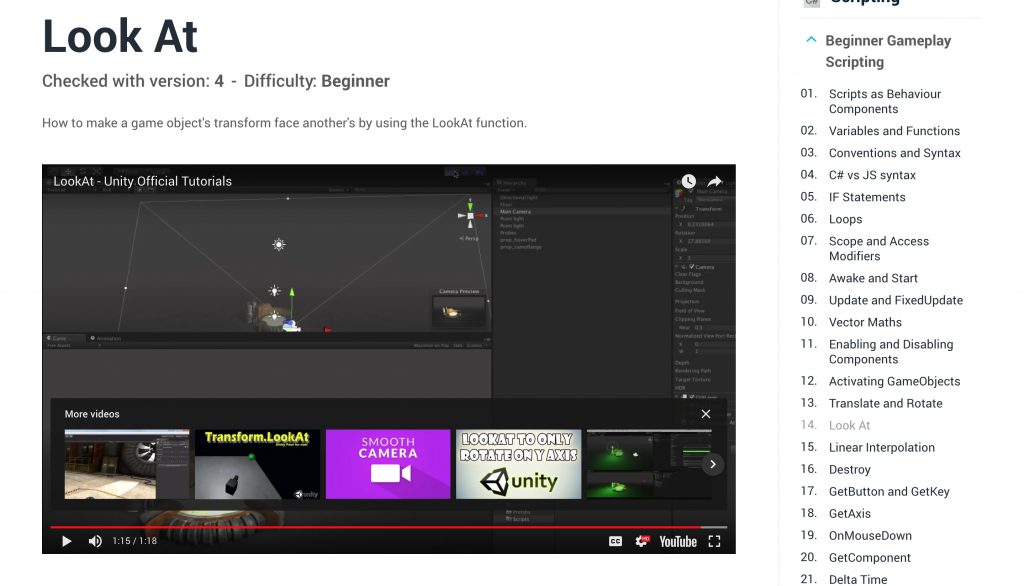The image size is (1024, 586).
Task: Go to Activating GameObjects lesson
Action: tap(895, 382)
